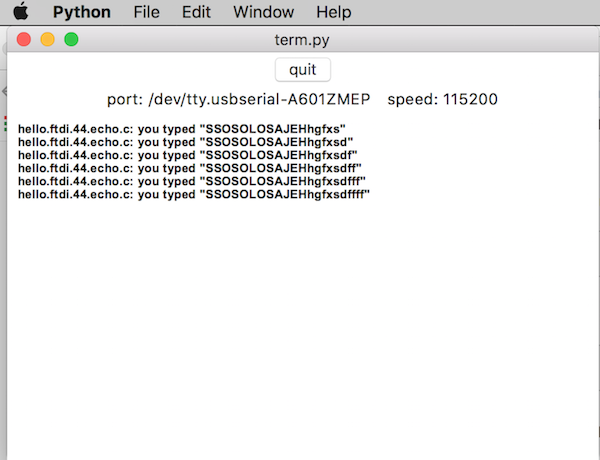Click the output line ending in "hgfxsd"

pos(186,142)
